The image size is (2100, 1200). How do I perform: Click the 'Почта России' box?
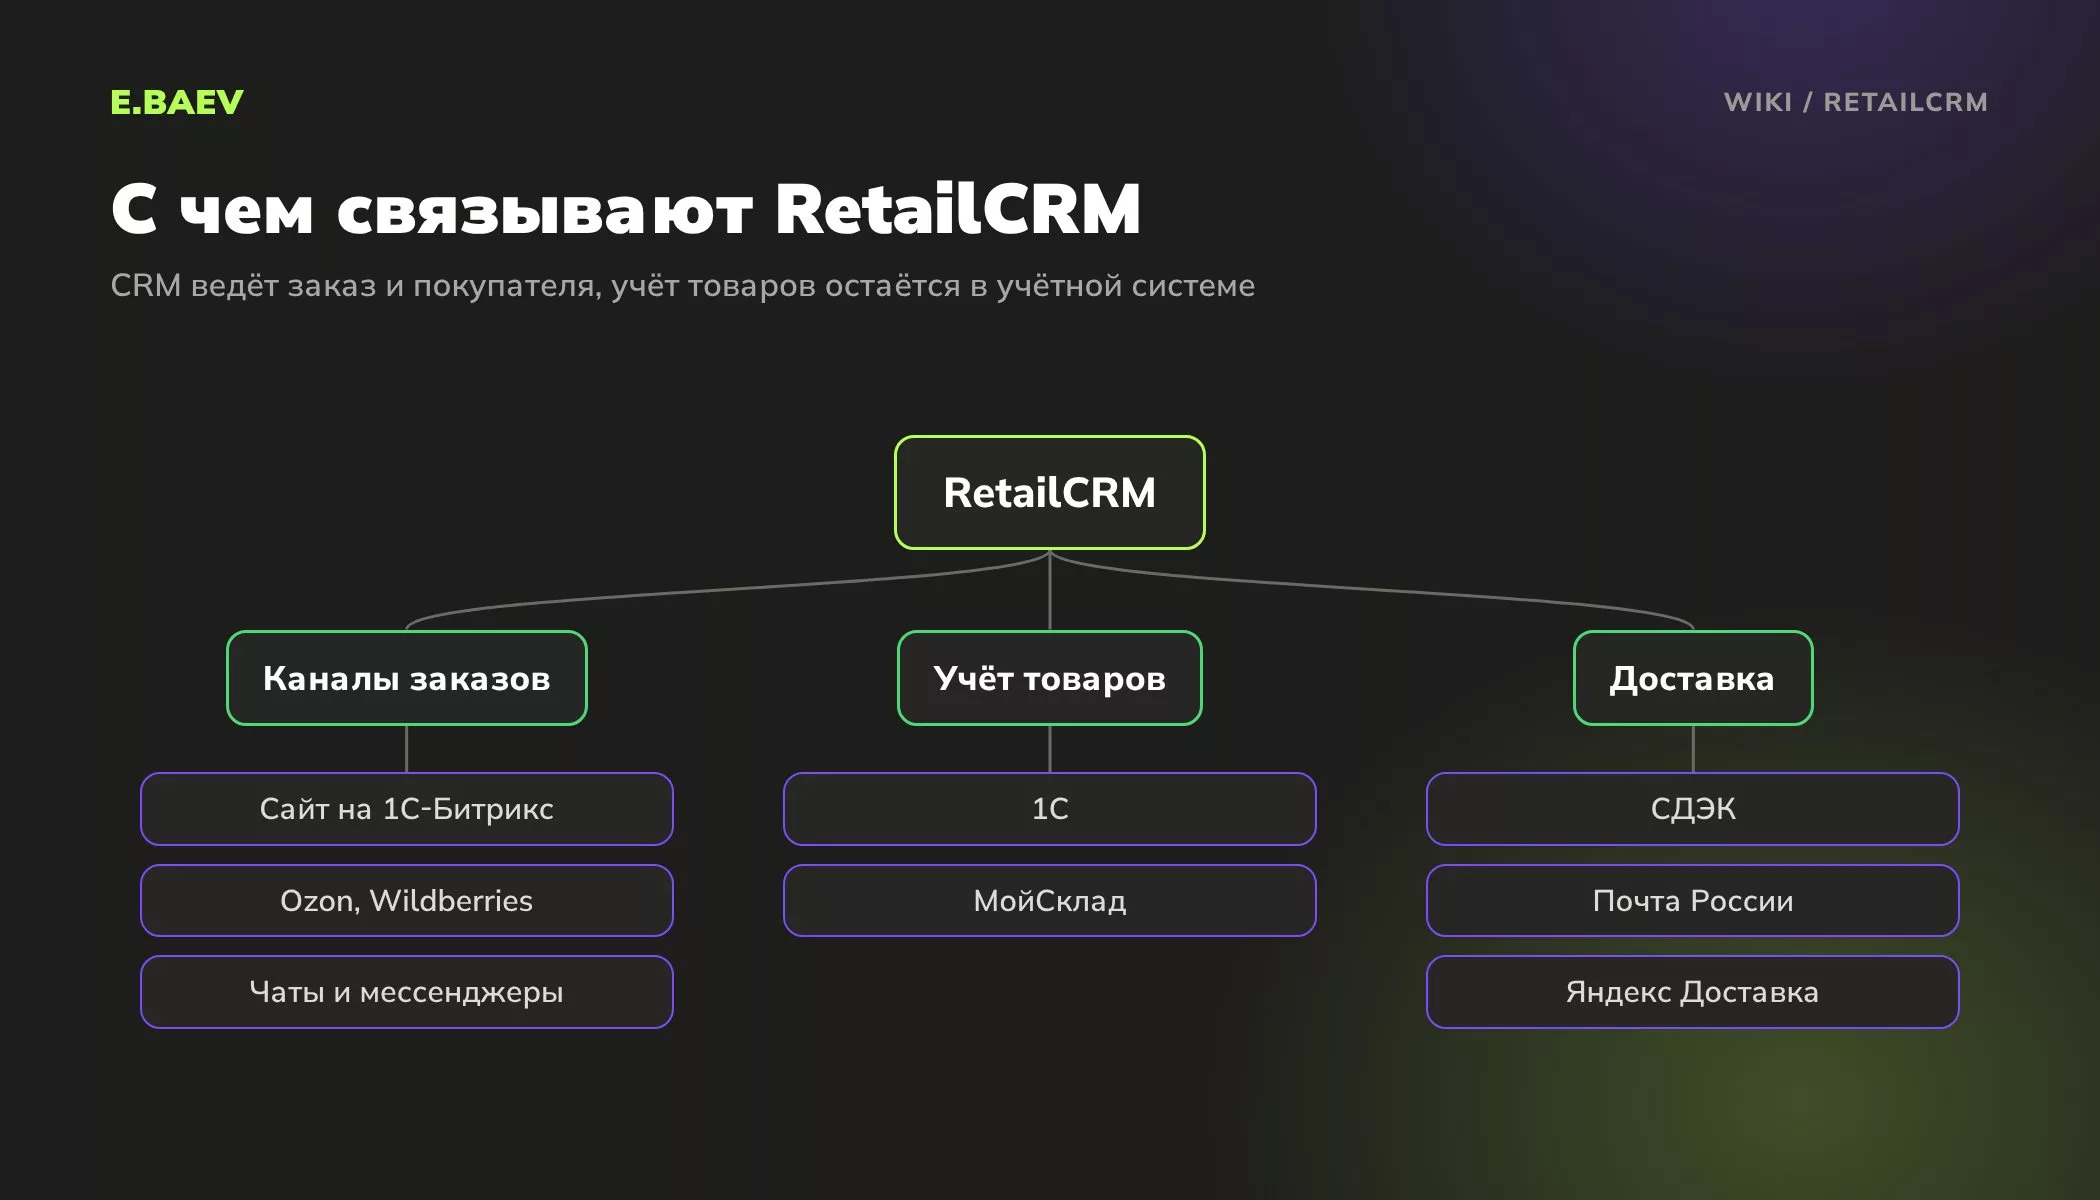coord(1693,901)
